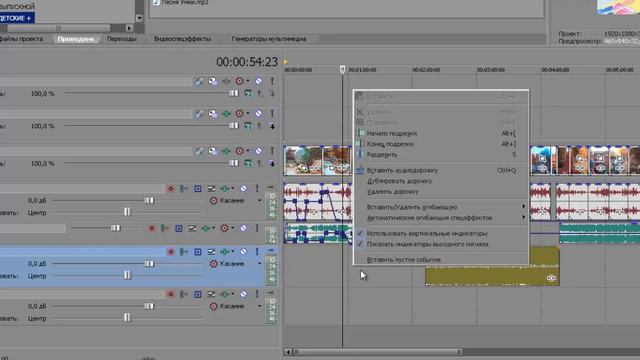640x360 pixels.
Task: Make the third video track a compositing child
Action: point(272,164)
